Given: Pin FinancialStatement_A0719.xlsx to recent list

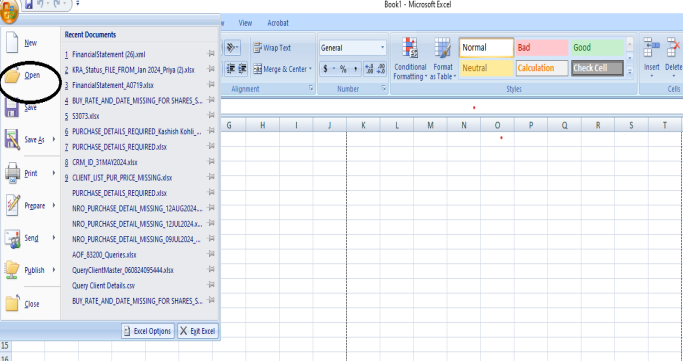Looking at the screenshot, I should pyautogui.click(x=211, y=84).
